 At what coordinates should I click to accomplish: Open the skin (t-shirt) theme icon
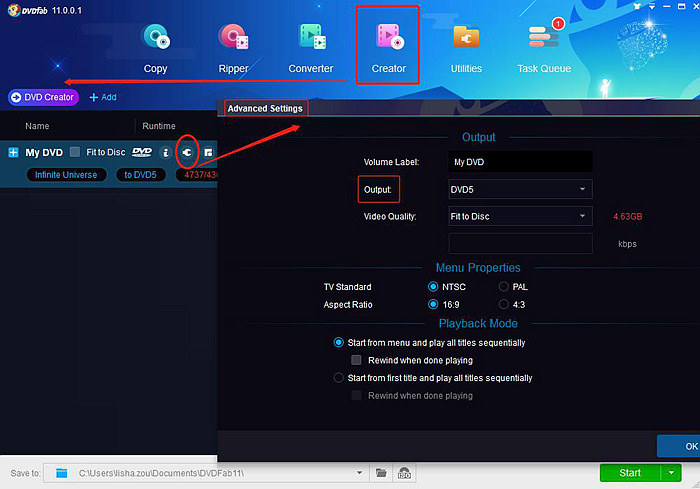tap(637, 6)
